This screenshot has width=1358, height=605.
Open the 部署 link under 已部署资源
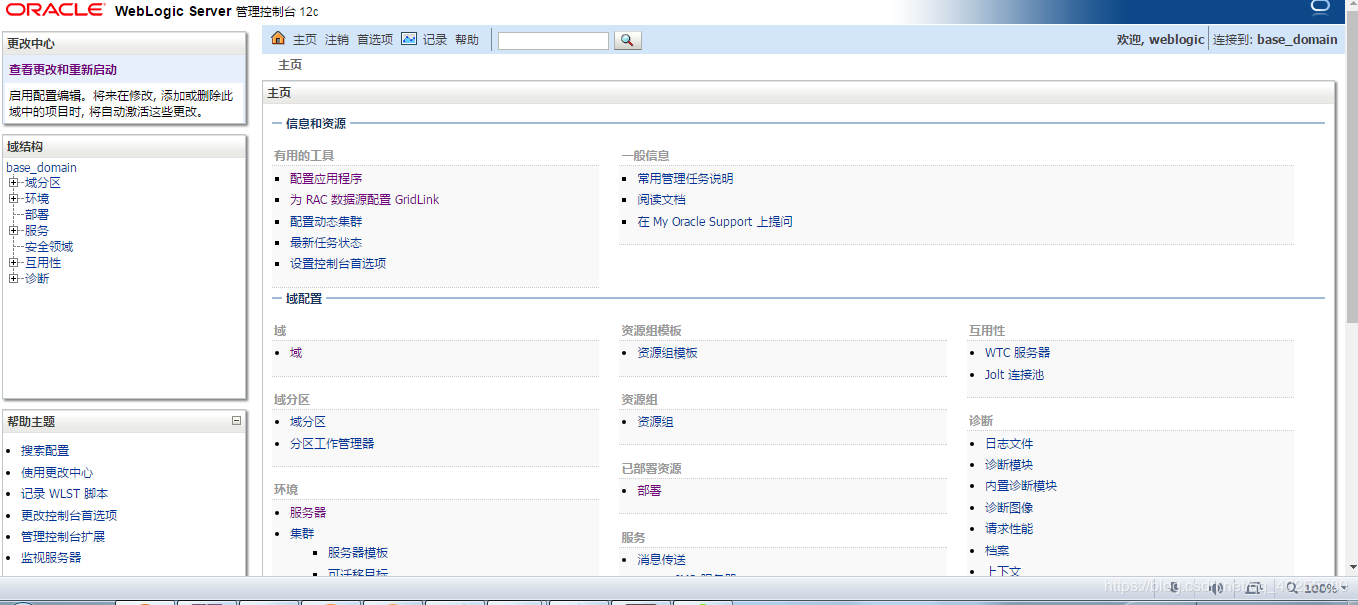click(x=649, y=491)
